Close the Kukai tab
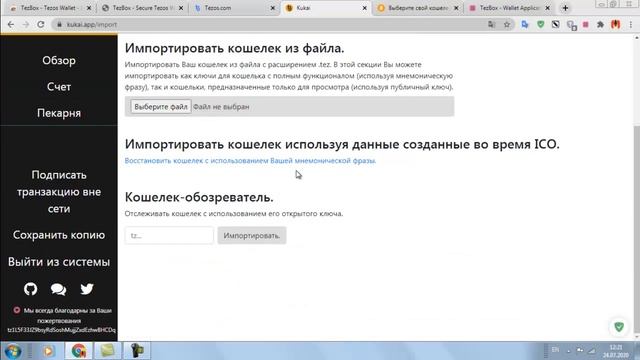The width and height of the screenshot is (640, 360). pyautogui.click(x=364, y=8)
